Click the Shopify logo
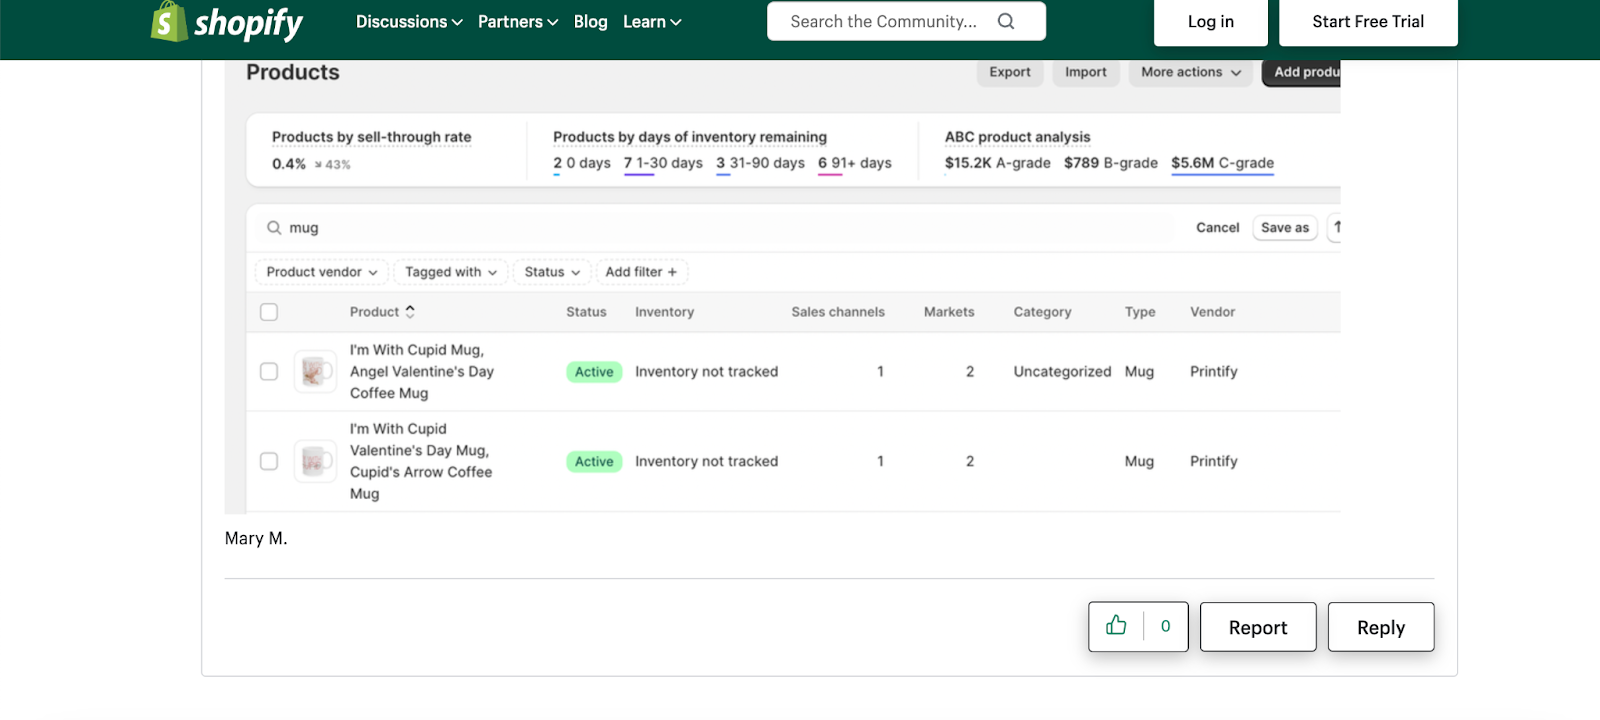The width and height of the screenshot is (1600, 720). (227, 21)
